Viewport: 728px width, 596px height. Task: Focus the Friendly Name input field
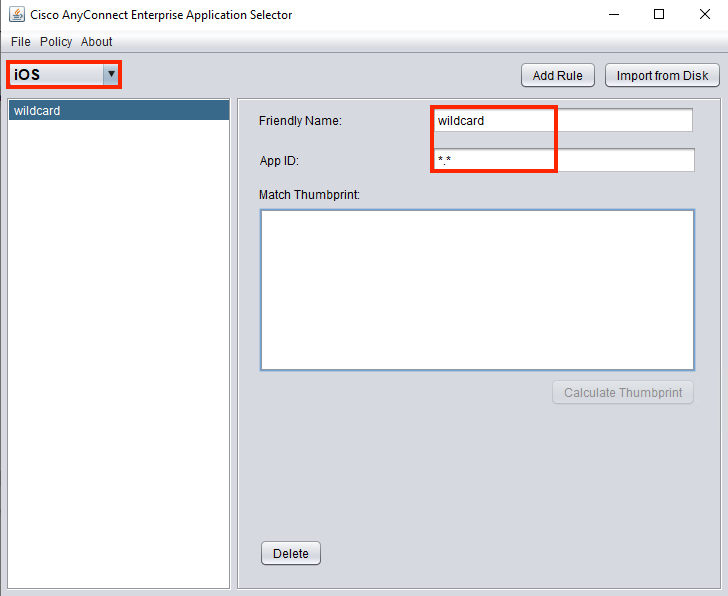(563, 120)
